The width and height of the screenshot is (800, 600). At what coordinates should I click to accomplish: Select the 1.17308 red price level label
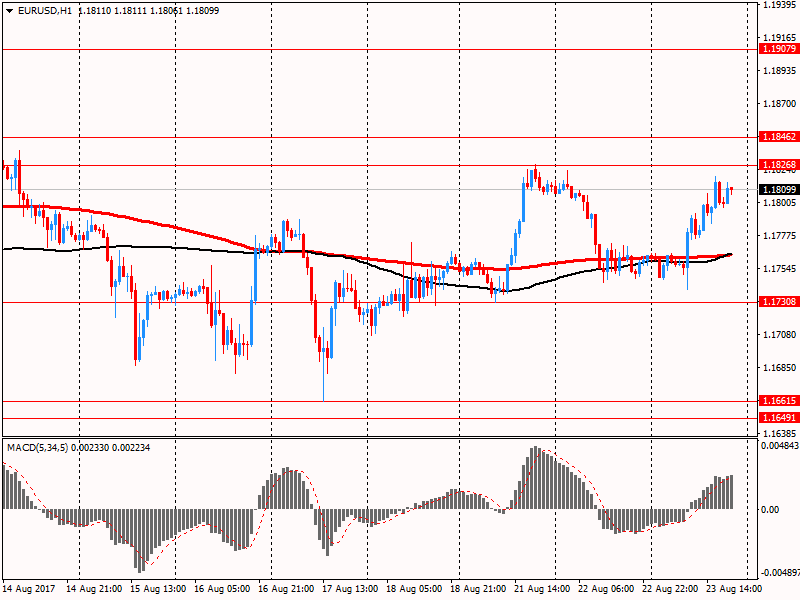tap(779, 302)
